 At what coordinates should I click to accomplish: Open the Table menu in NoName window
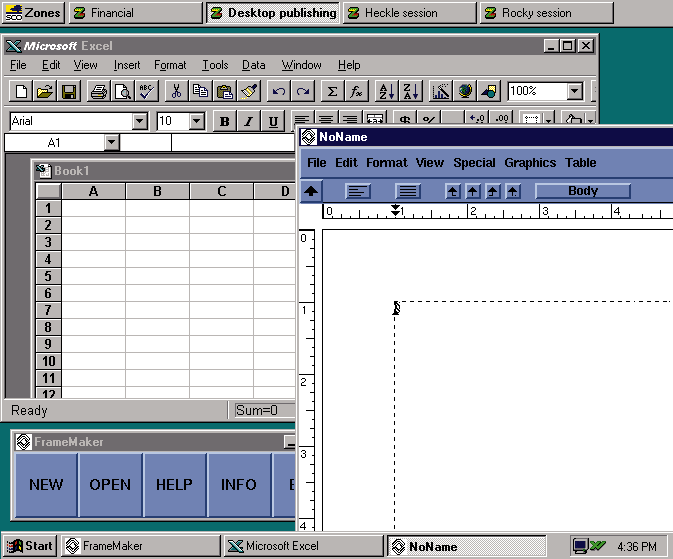coord(580,163)
